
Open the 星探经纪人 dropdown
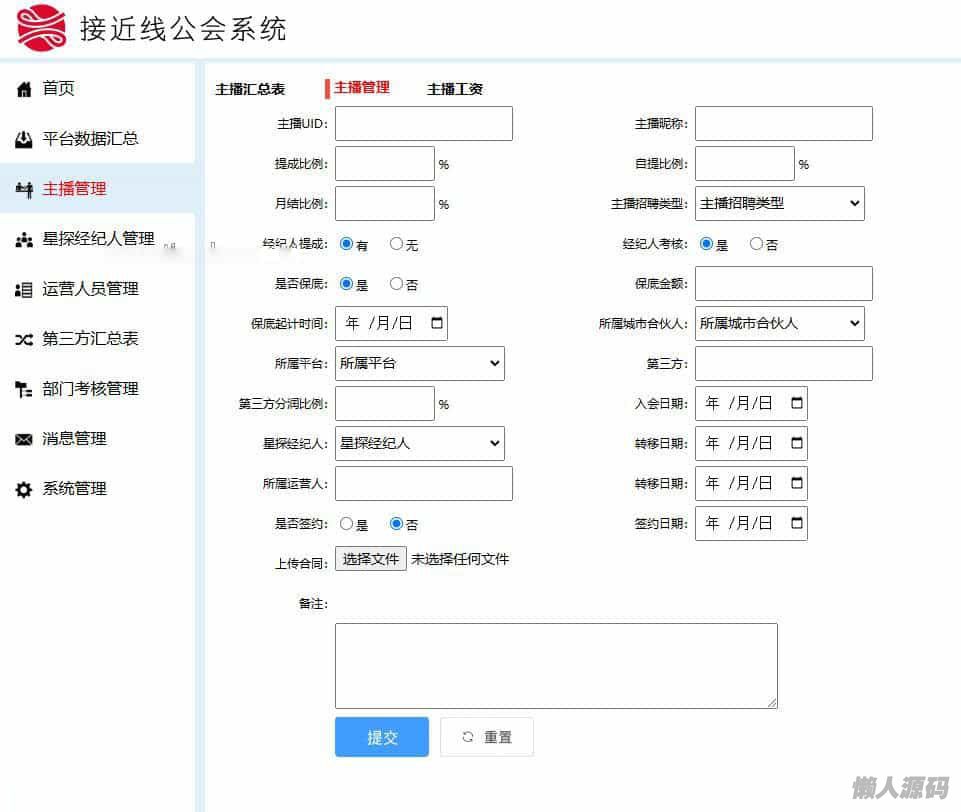(420, 443)
